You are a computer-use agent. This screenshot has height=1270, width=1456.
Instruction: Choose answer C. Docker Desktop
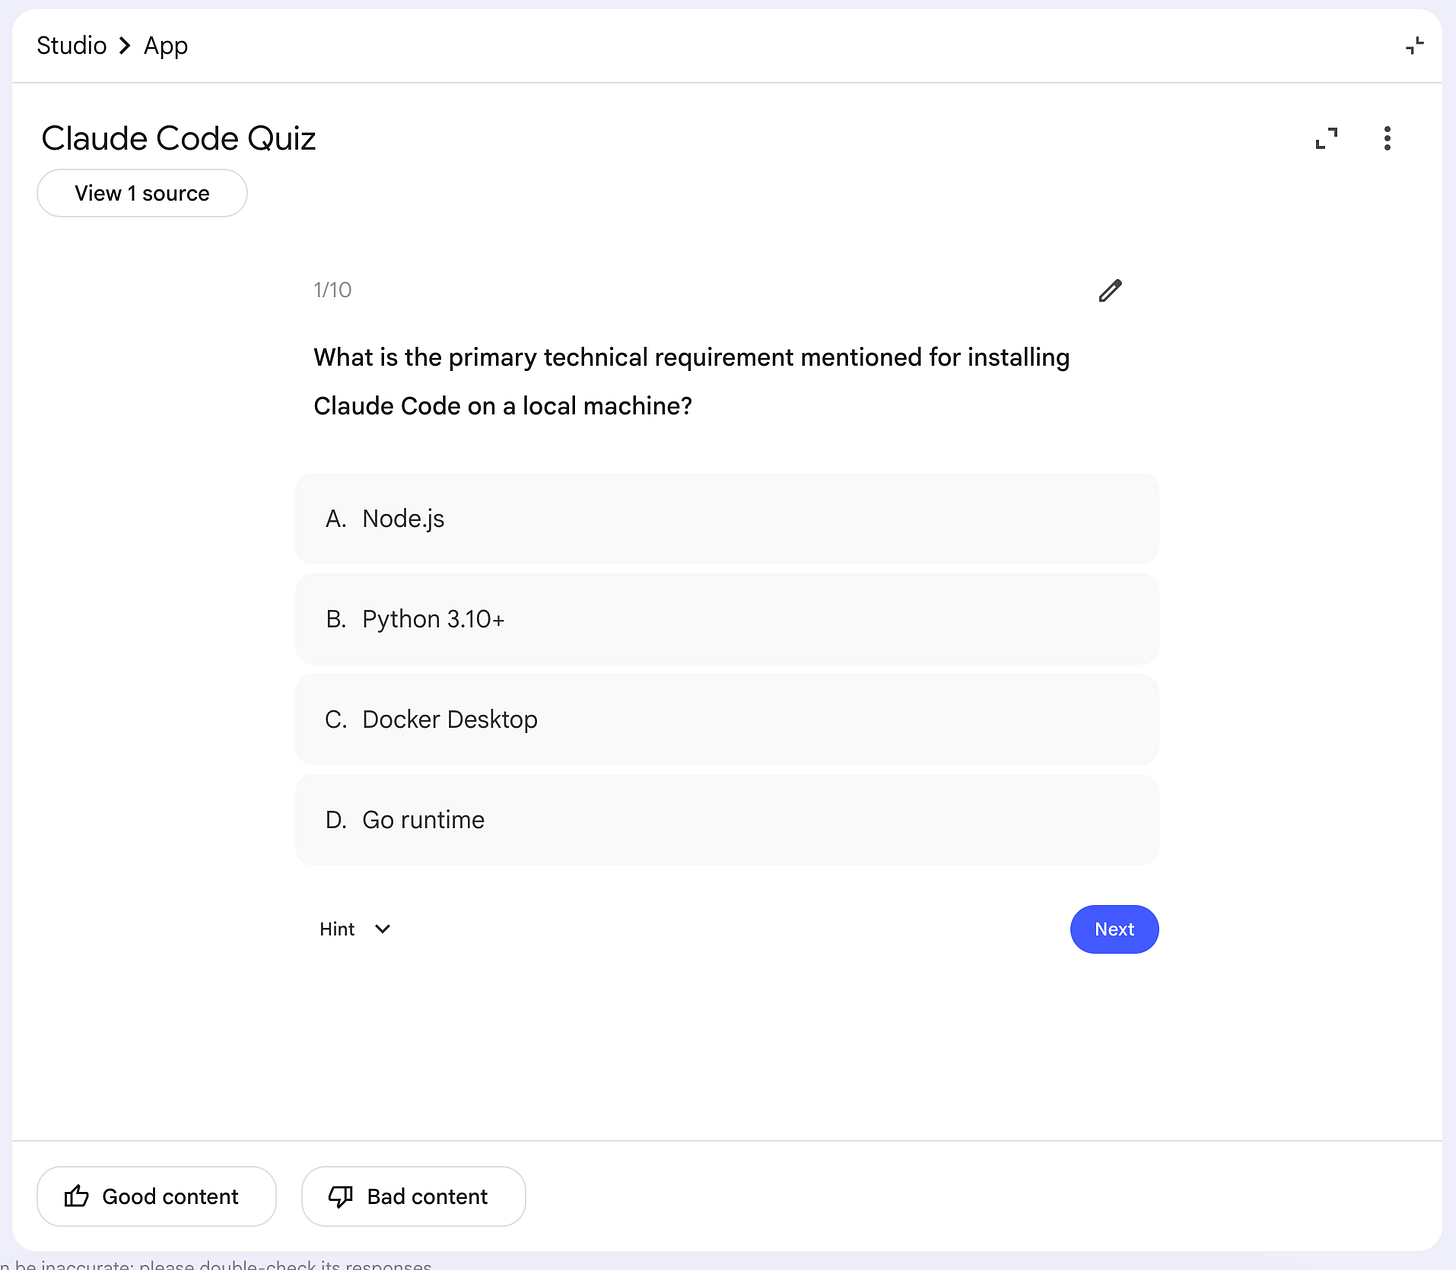click(x=727, y=719)
